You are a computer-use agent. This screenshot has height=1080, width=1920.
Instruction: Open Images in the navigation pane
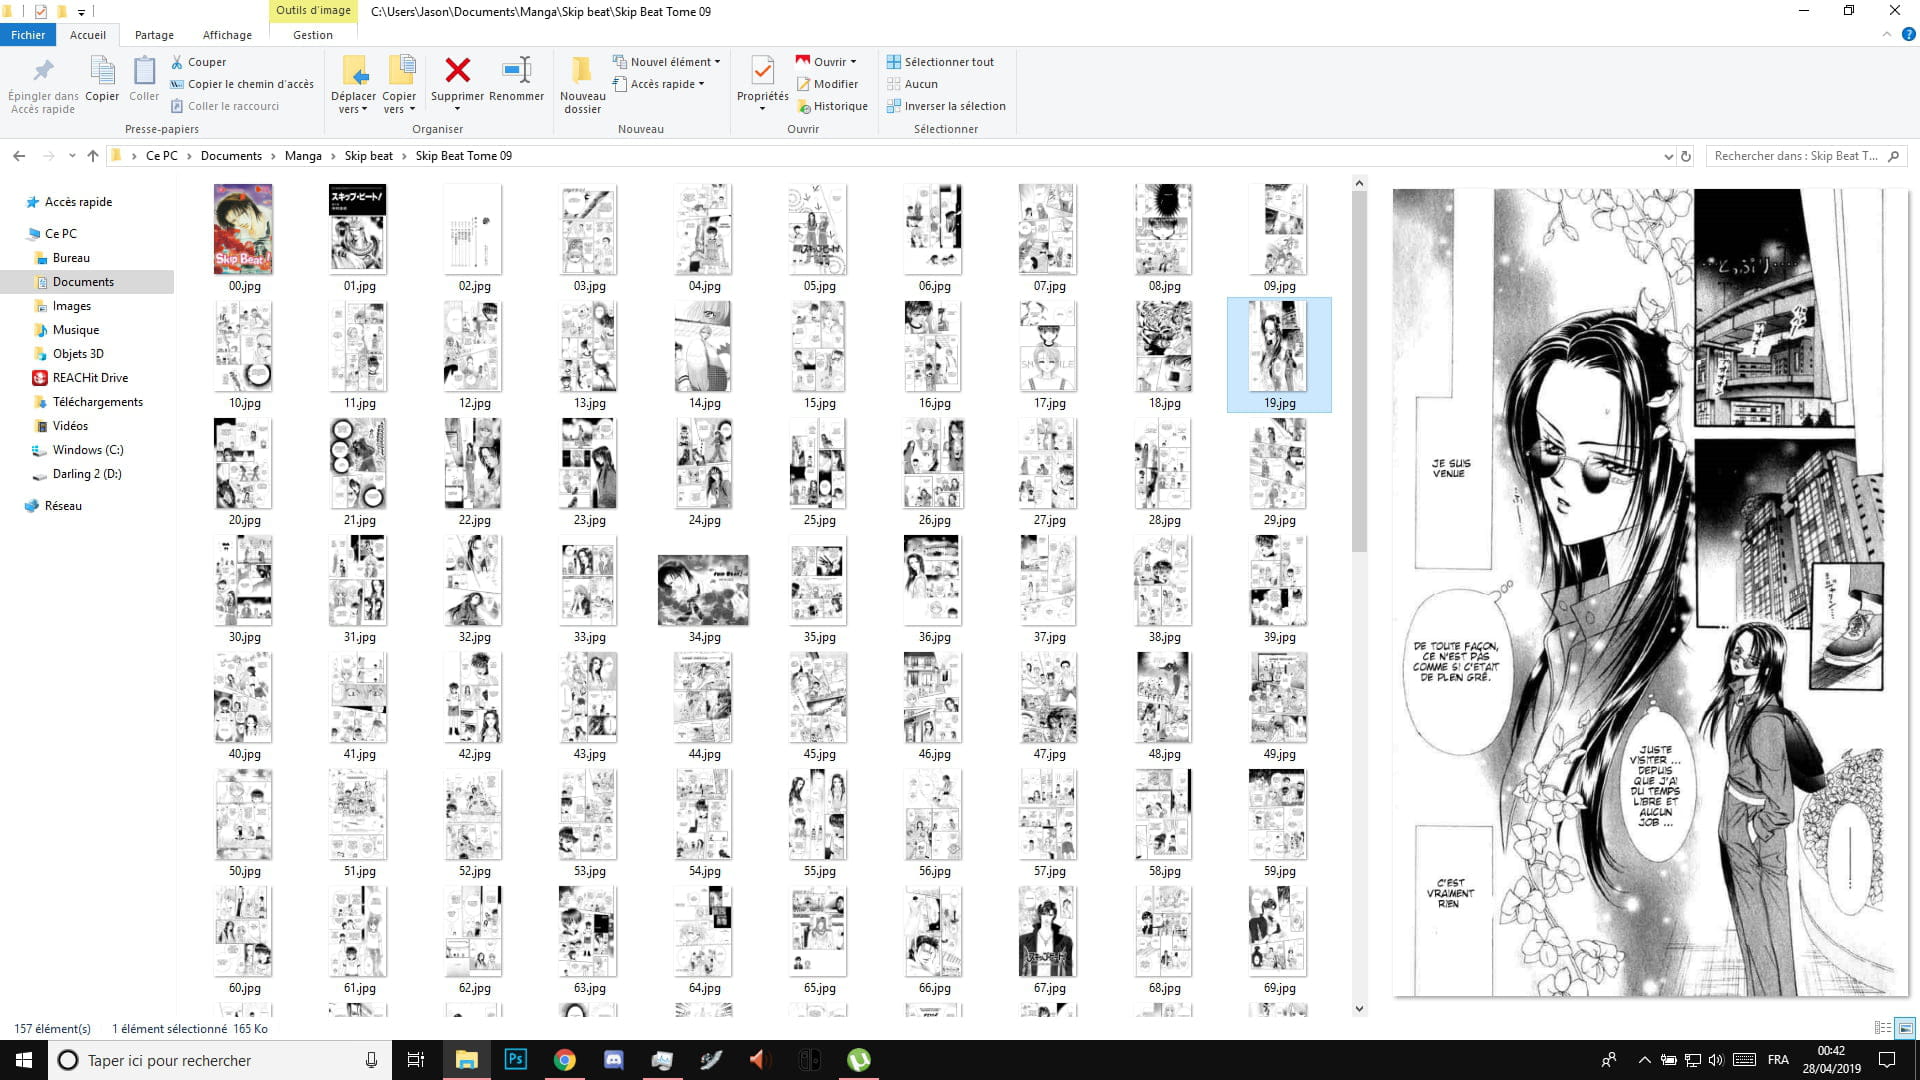click(x=72, y=306)
